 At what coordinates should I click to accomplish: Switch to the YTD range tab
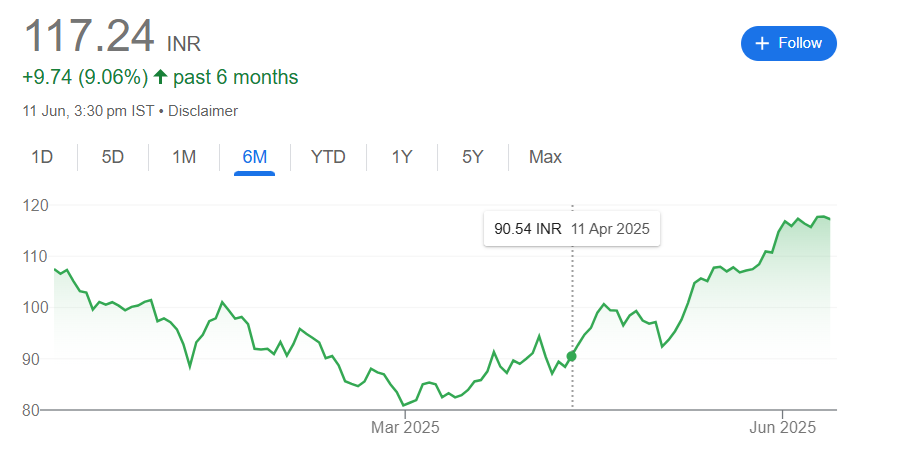(x=328, y=157)
